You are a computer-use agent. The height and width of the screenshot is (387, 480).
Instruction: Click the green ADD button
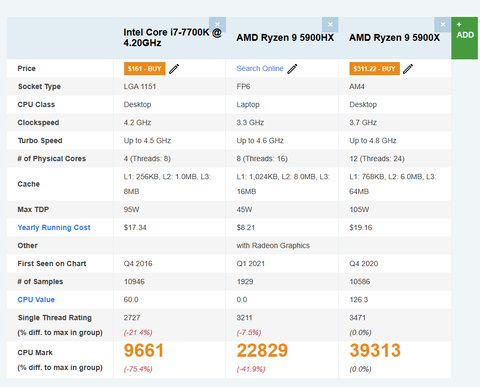click(465, 38)
